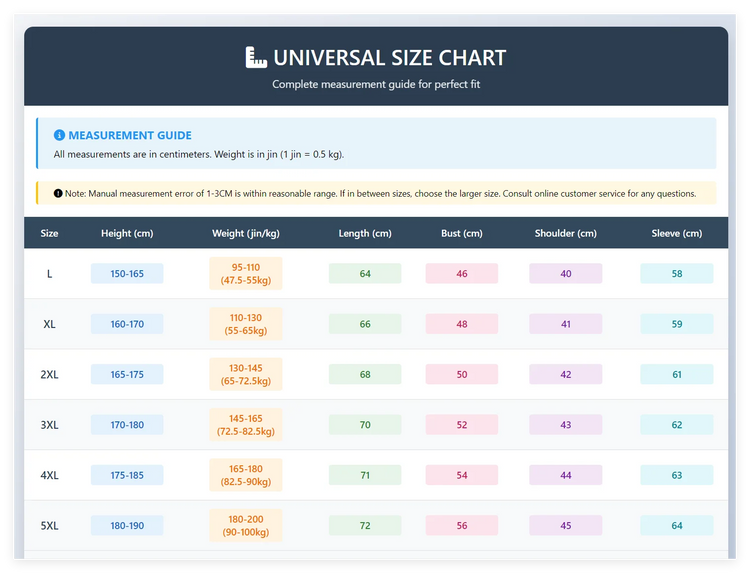Click the 3XL size label
The height and width of the screenshot is (573, 750).
(50, 425)
